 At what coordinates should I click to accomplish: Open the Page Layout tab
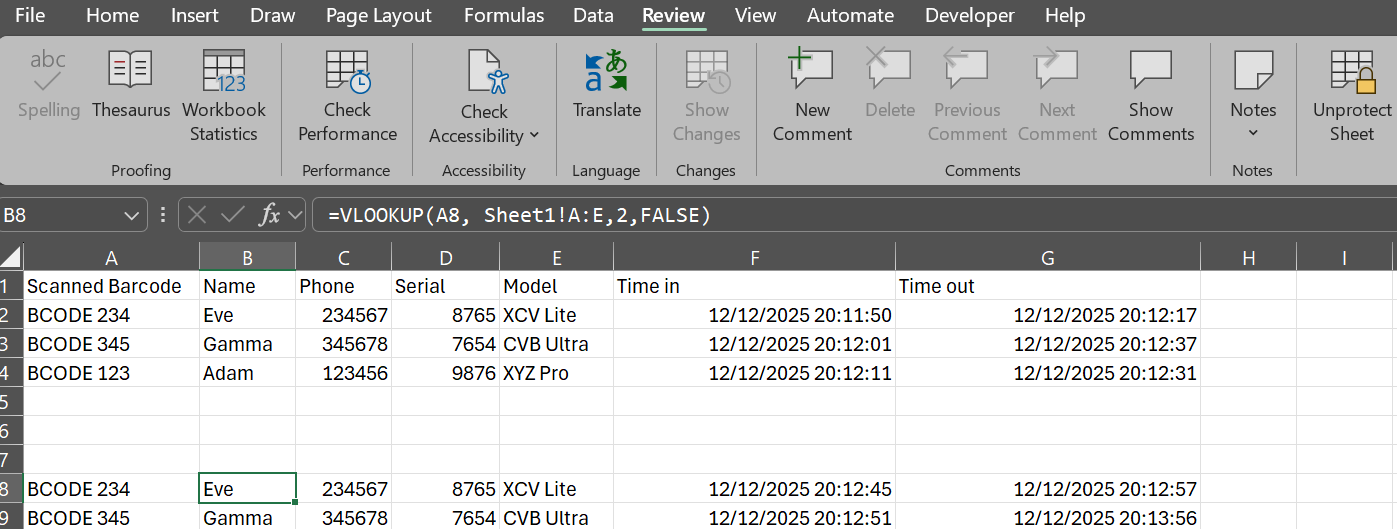click(x=379, y=16)
